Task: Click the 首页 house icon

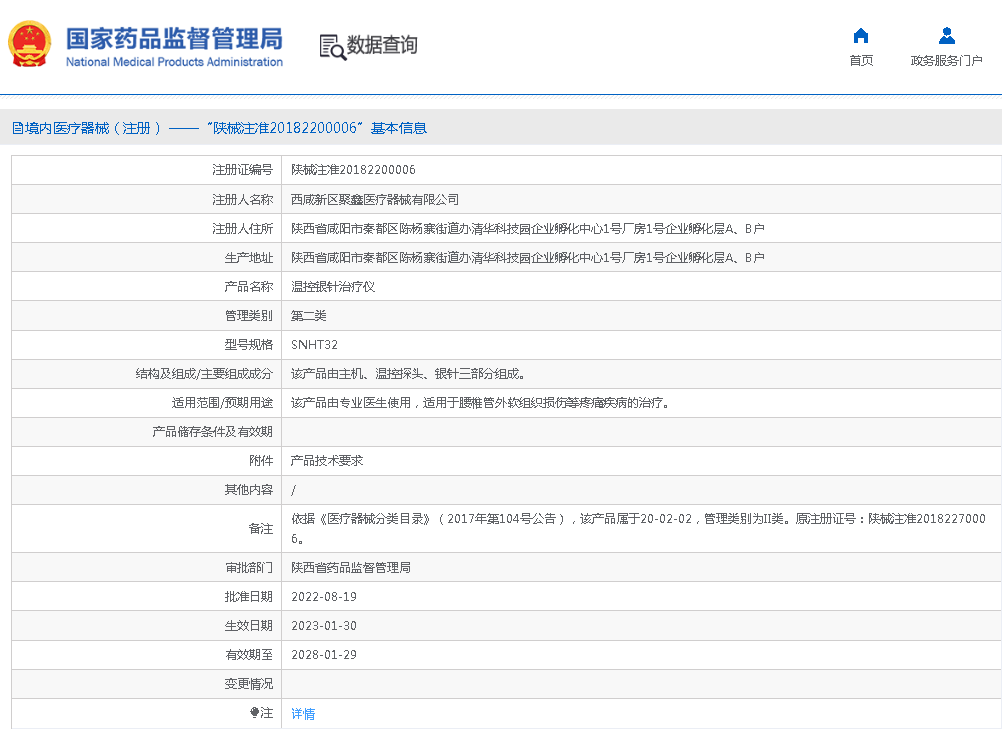Action: [860, 36]
